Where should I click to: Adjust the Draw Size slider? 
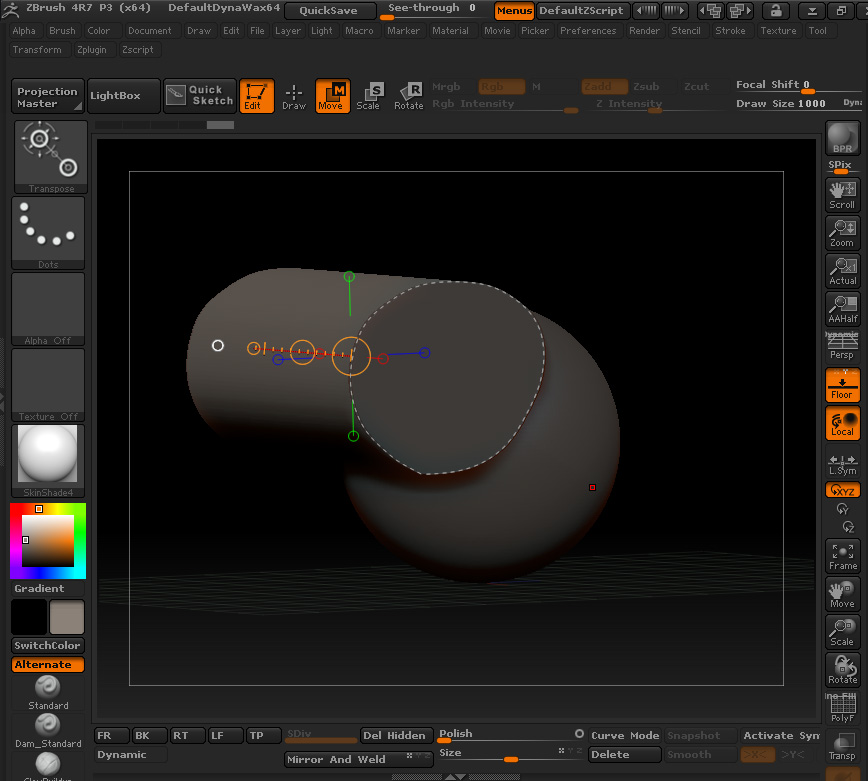point(797,104)
